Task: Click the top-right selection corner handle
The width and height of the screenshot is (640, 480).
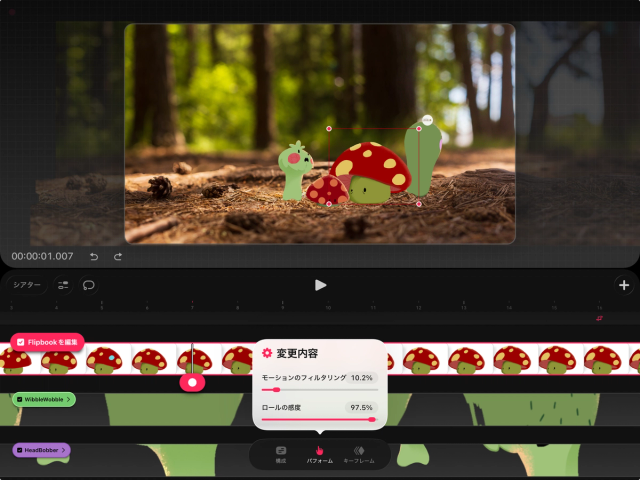Action: tap(419, 129)
